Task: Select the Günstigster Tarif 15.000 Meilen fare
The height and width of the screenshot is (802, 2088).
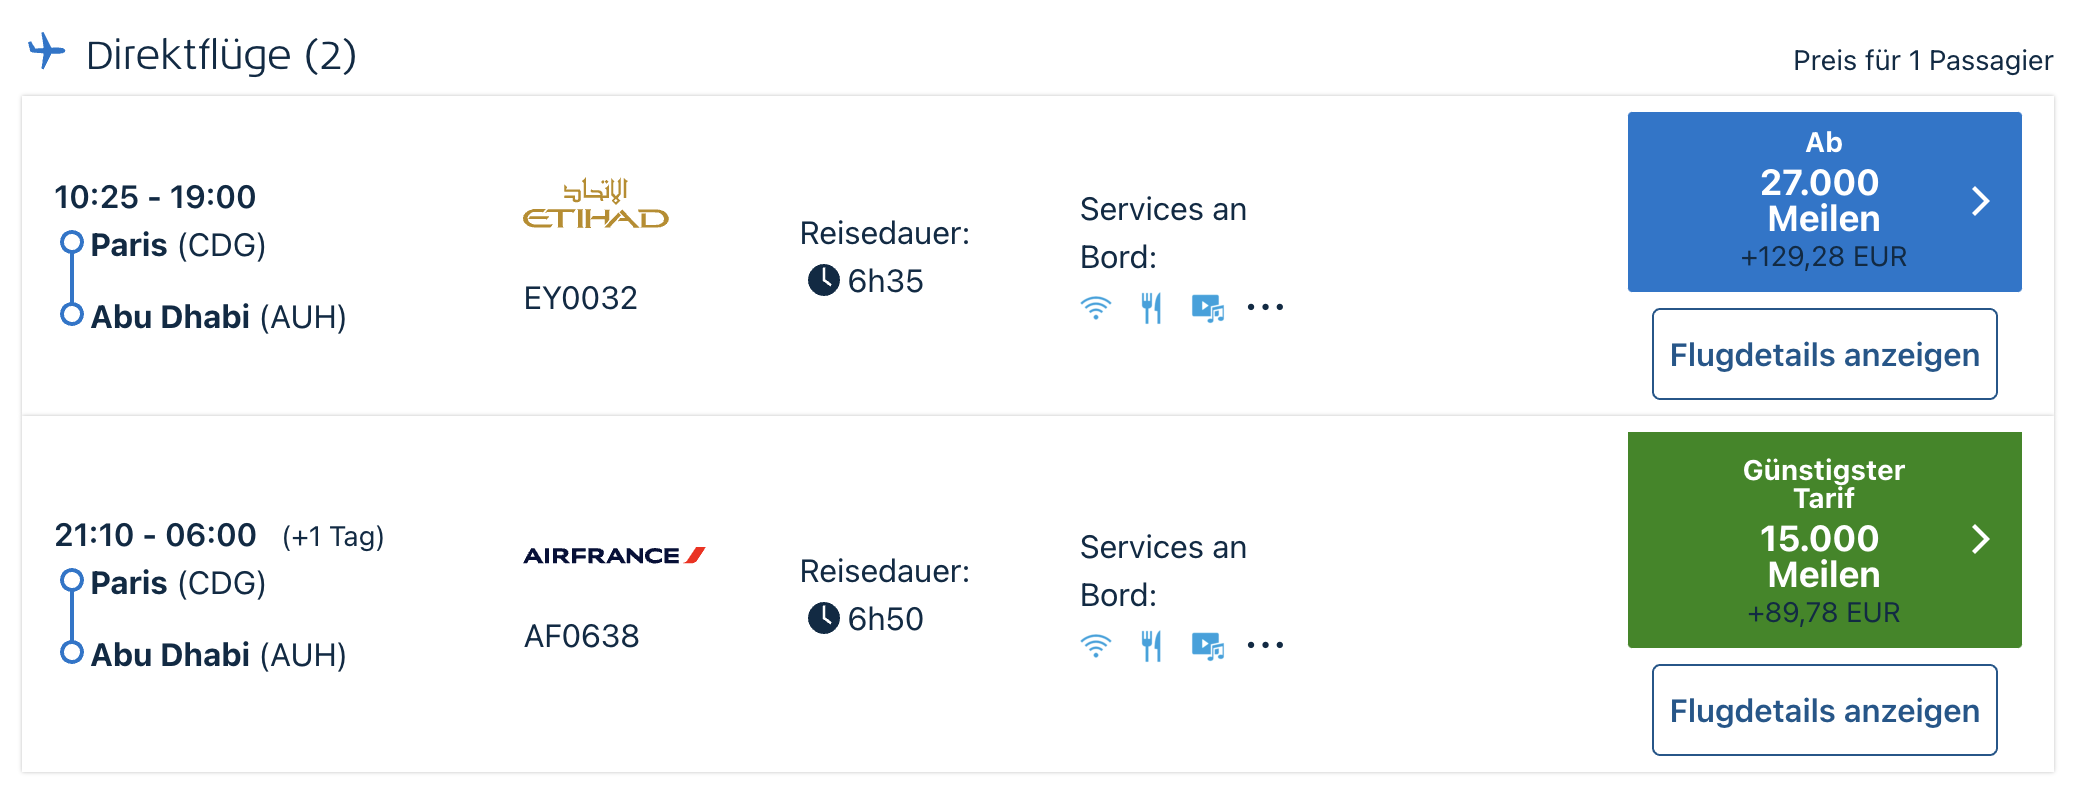Action: [1822, 539]
